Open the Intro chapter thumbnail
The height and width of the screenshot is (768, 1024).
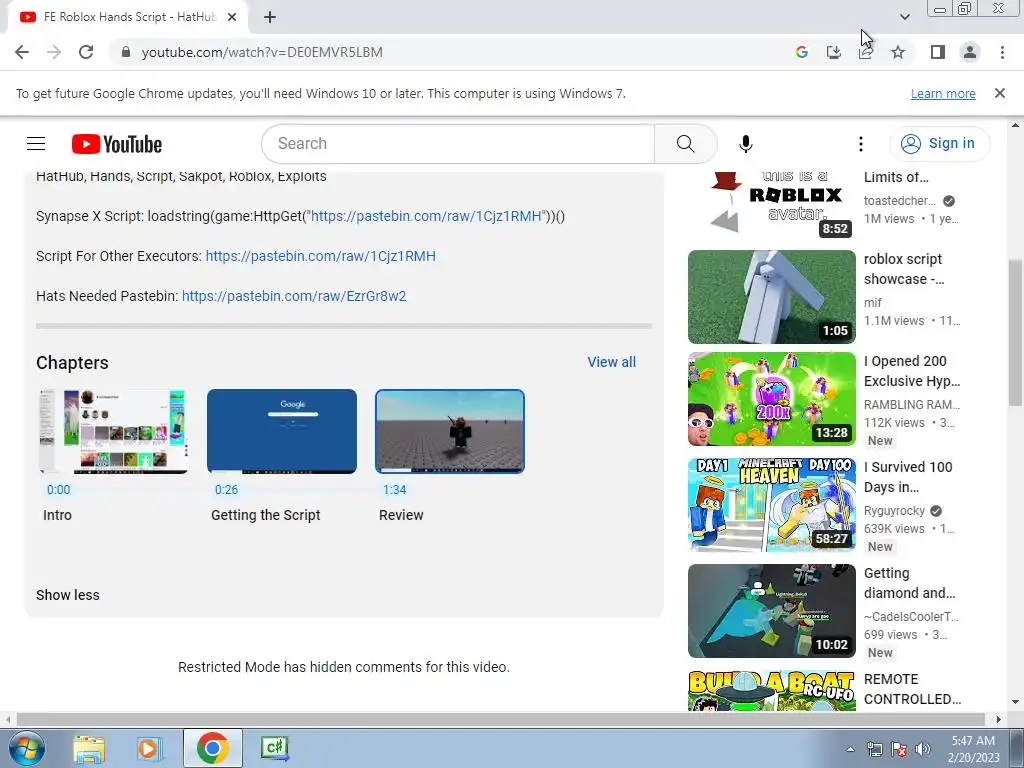(114, 431)
